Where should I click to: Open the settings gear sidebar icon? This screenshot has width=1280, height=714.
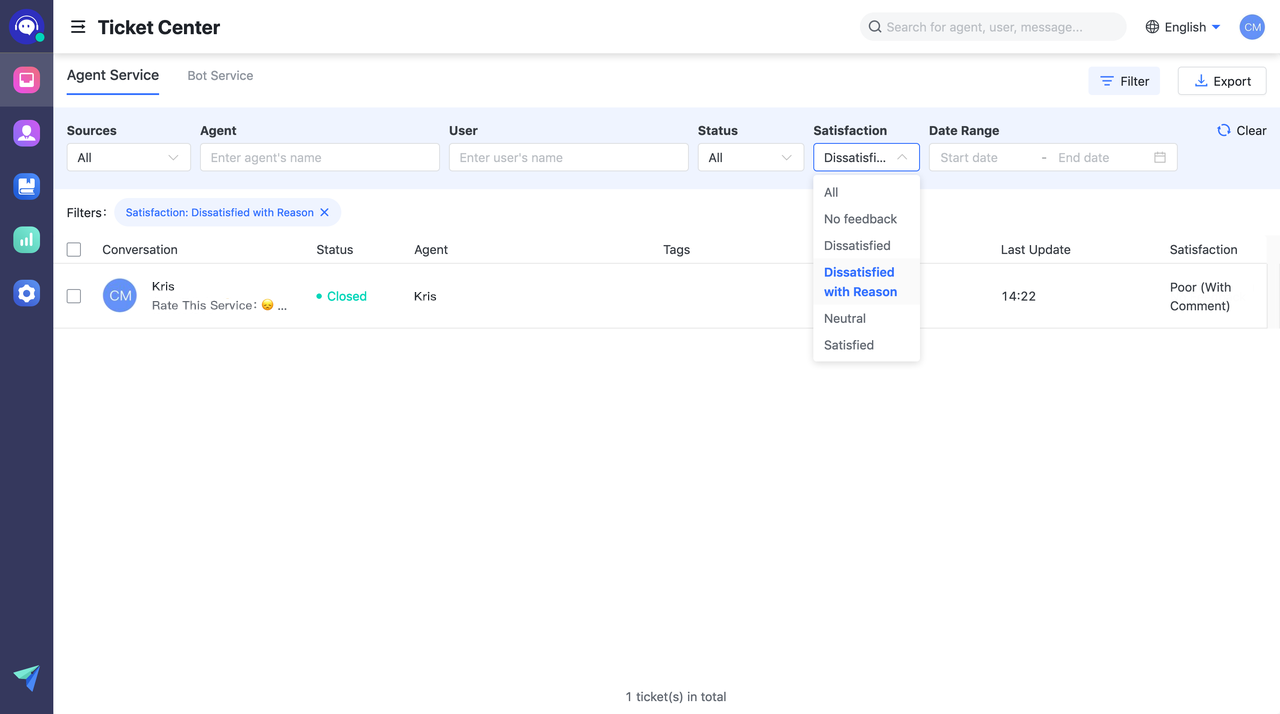click(x=27, y=292)
